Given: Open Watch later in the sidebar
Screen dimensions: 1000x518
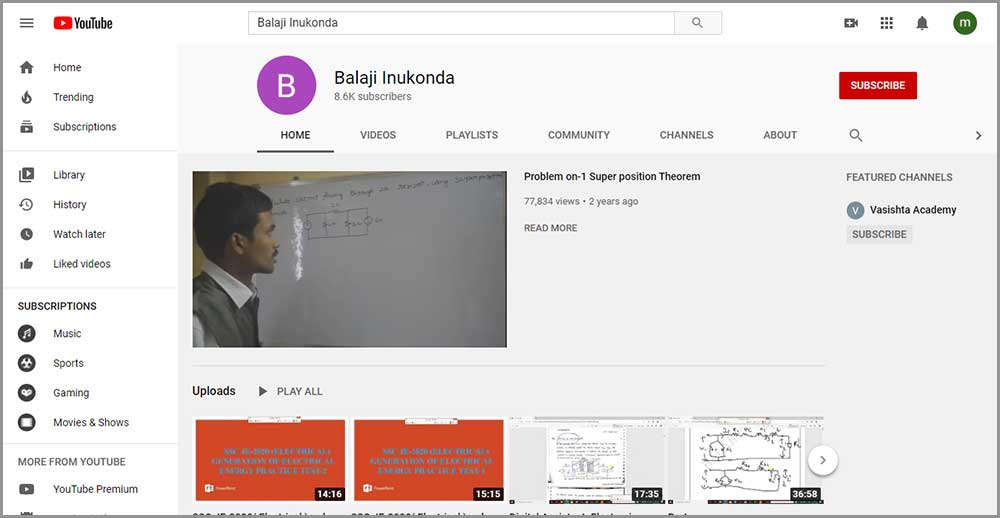Looking at the screenshot, I should (x=79, y=234).
